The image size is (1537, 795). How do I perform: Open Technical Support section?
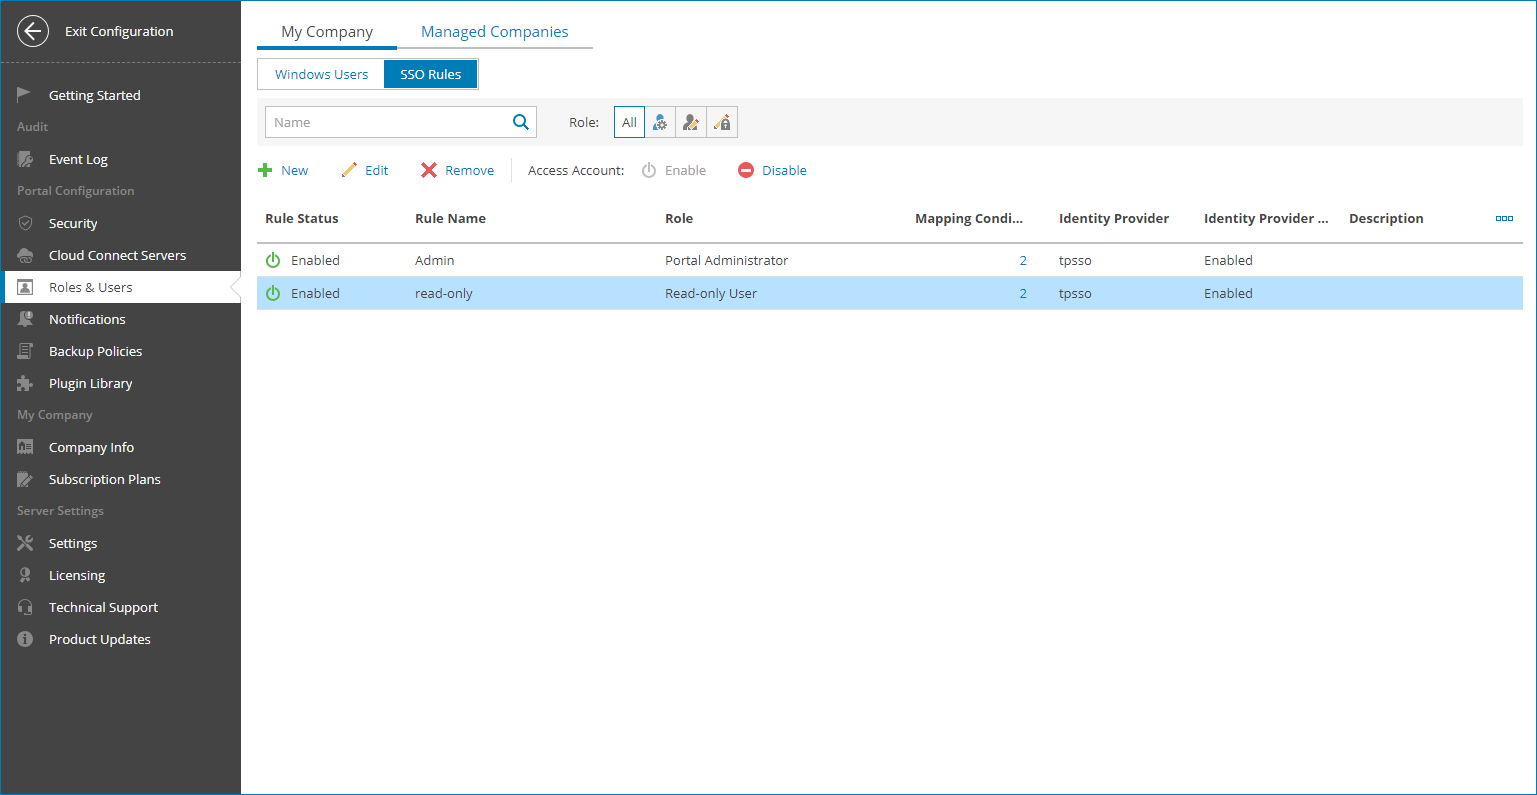[103, 607]
